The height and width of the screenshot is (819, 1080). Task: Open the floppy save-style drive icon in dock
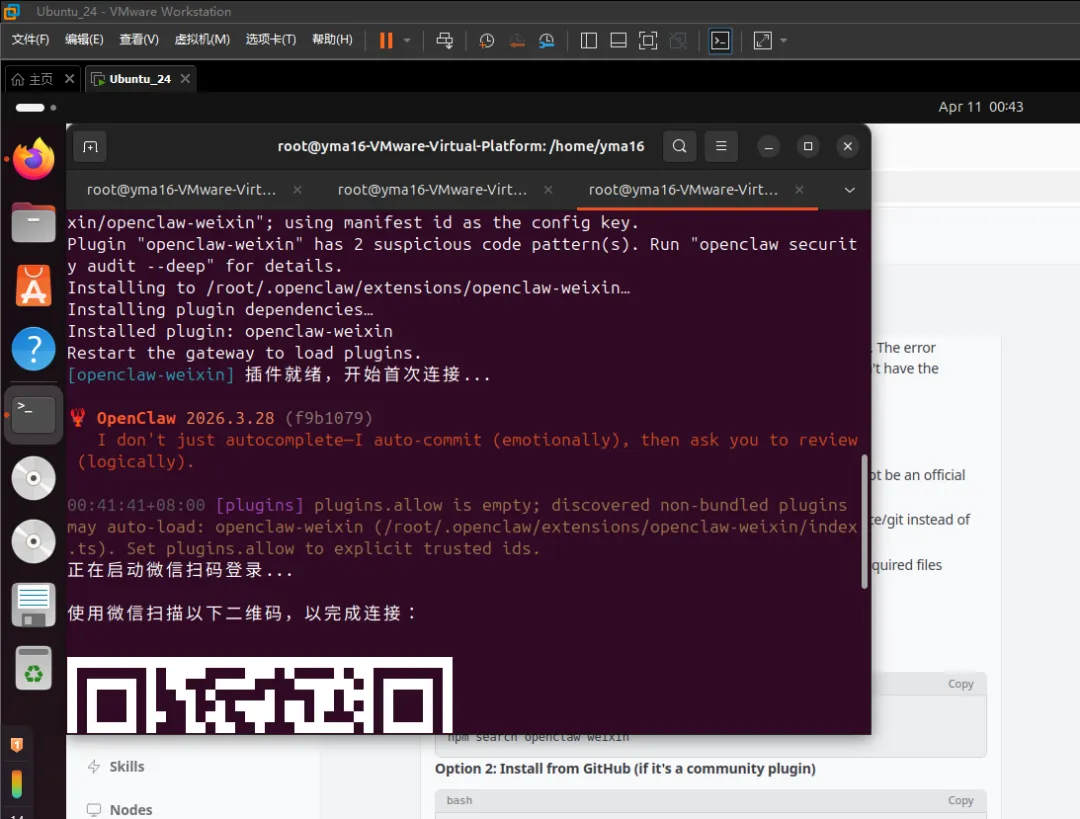pos(33,605)
